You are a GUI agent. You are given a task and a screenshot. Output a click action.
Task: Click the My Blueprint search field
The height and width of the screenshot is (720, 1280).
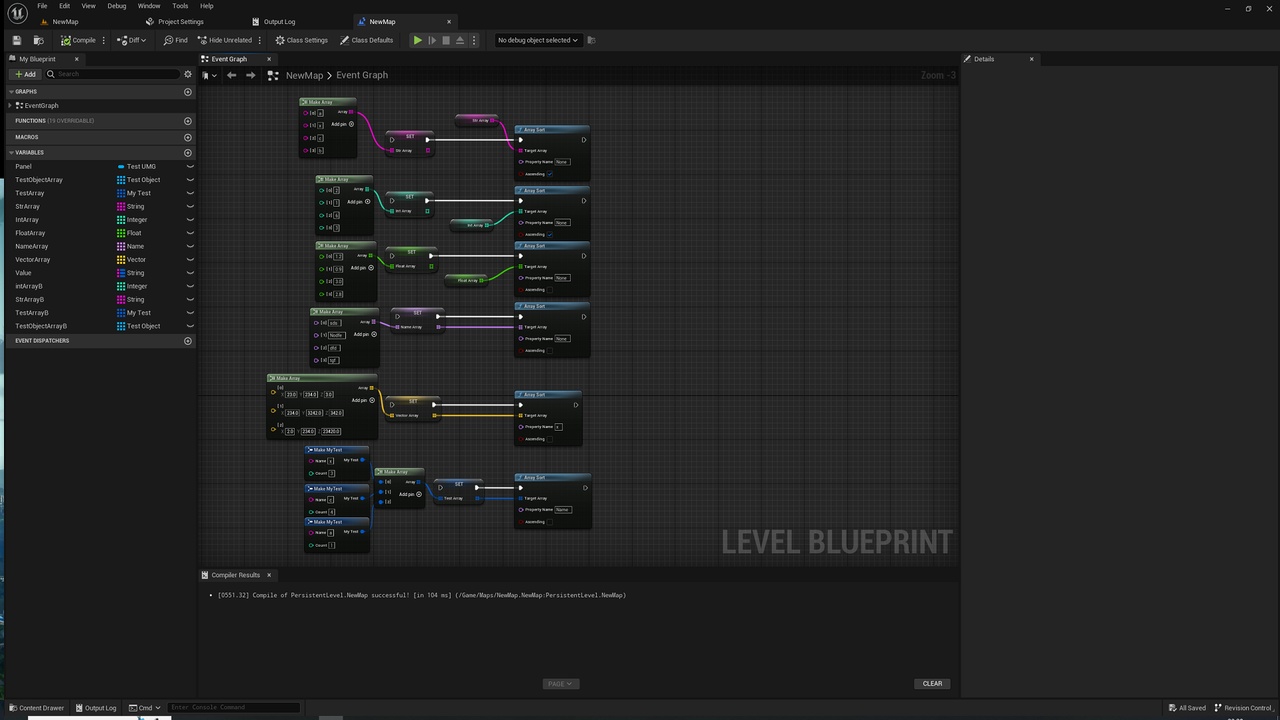point(112,74)
